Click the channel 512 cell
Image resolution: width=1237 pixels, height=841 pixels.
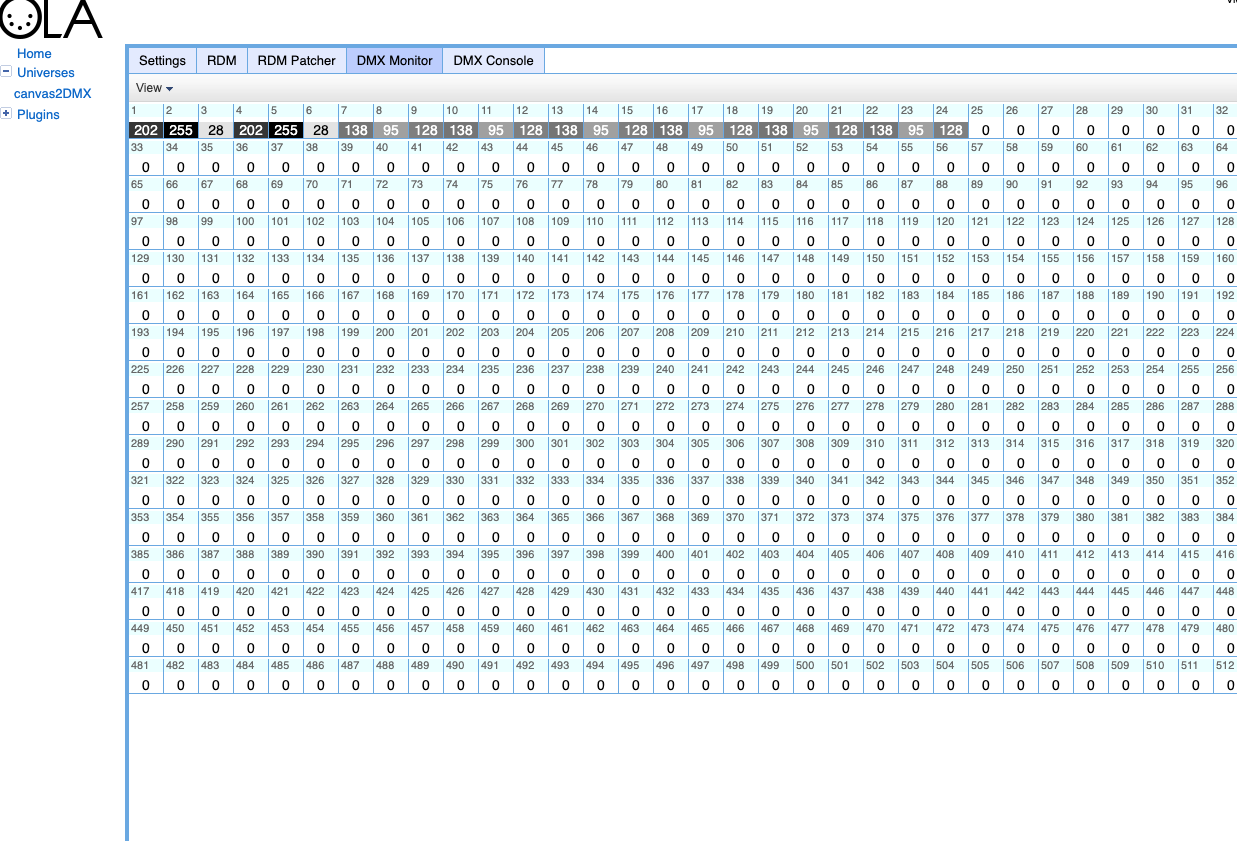point(1226,676)
